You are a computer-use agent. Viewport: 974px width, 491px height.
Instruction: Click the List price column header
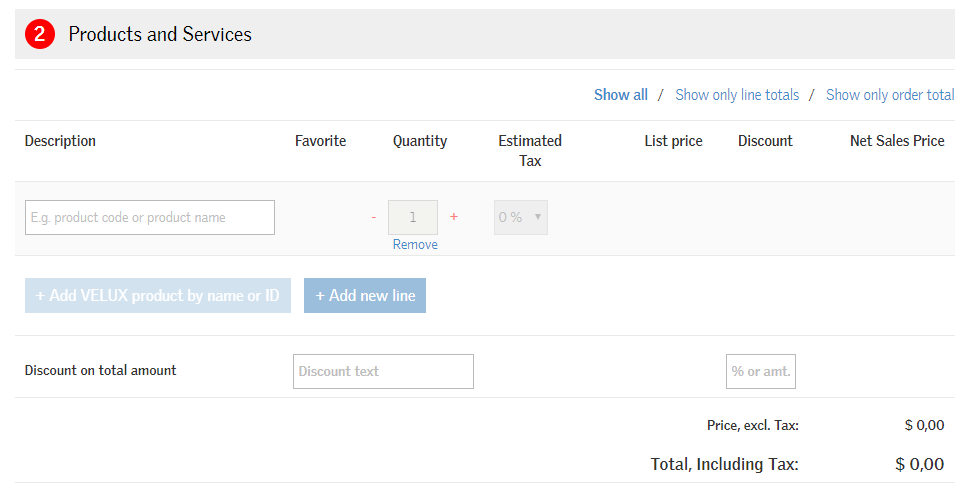(x=673, y=141)
